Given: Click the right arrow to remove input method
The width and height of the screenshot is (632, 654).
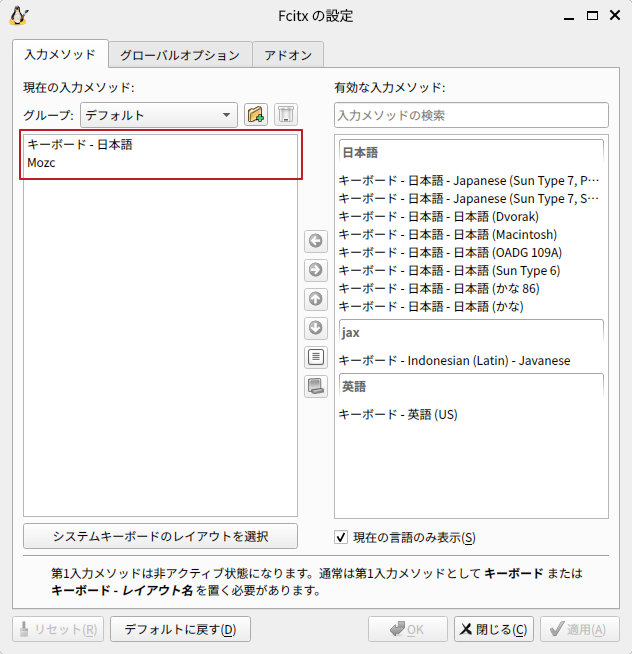Looking at the screenshot, I should click(316, 270).
